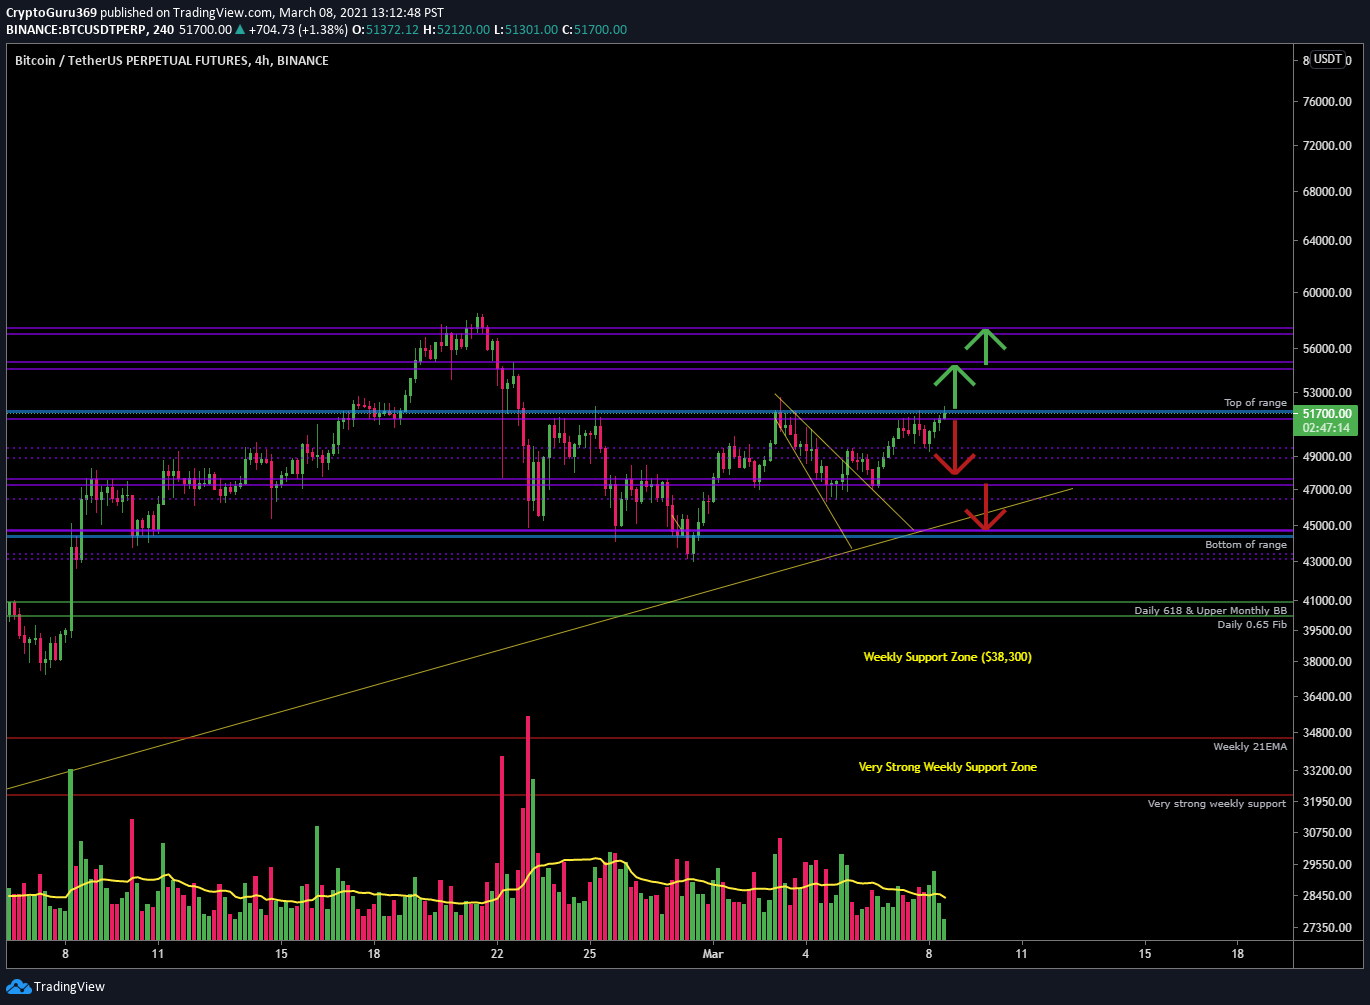1370x1005 pixels.
Task: Click 72000.00 on the price axis
Action: click(1325, 146)
